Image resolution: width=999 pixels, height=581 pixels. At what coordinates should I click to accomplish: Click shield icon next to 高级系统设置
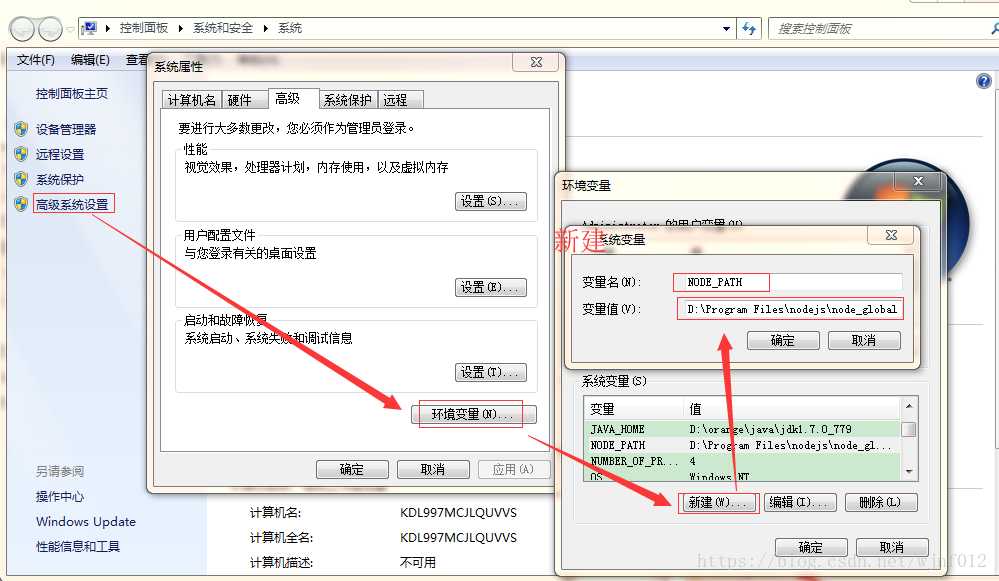(x=21, y=204)
